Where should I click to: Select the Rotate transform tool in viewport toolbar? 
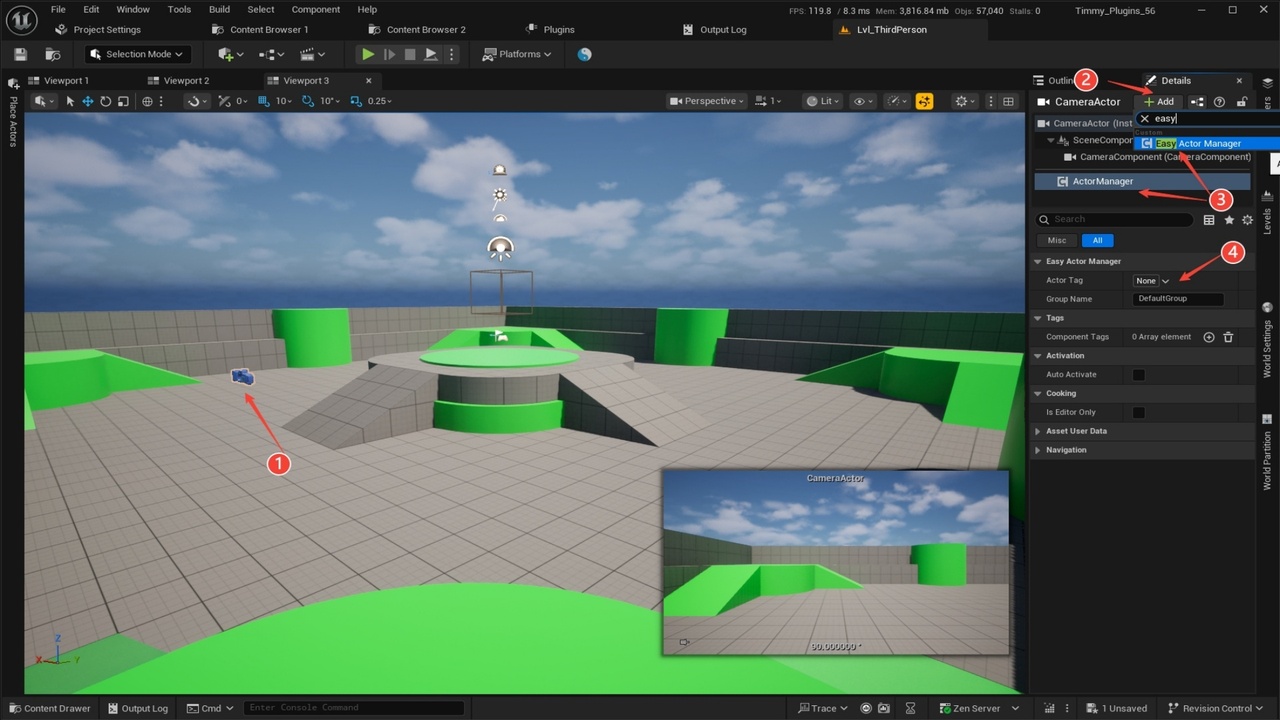(x=105, y=101)
